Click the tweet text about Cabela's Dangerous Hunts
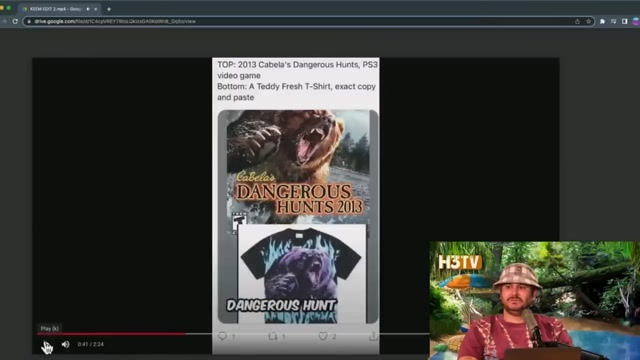640x360 pixels. click(297, 81)
